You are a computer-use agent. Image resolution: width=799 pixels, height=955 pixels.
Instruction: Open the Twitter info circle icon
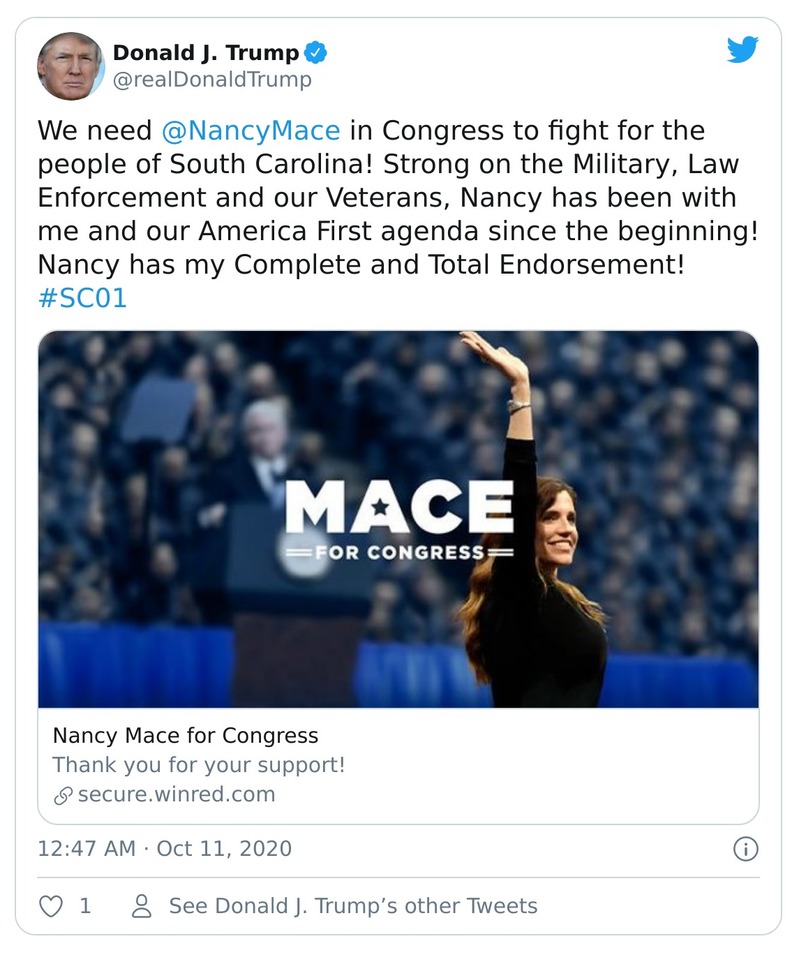pos(745,849)
